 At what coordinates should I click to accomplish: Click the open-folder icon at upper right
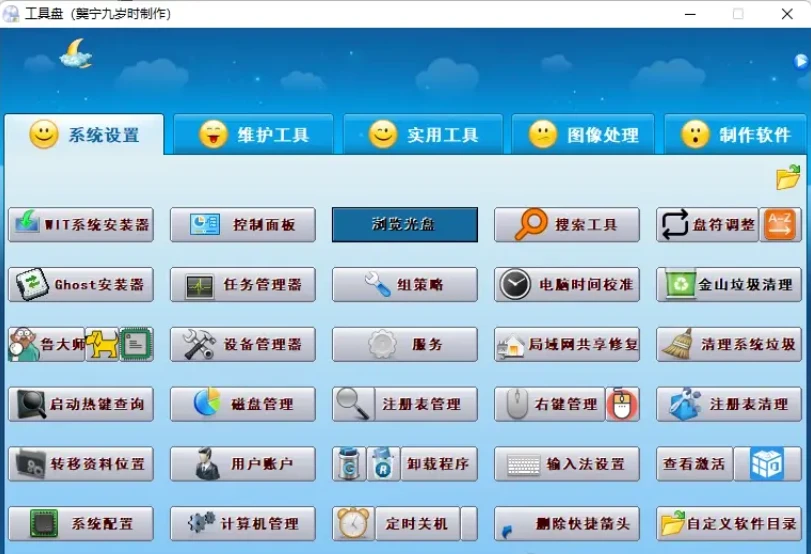tap(788, 177)
